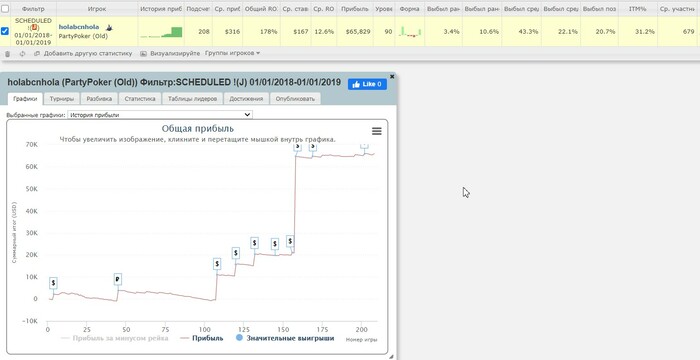700x360 pixels.
Task: Click the trash delete icon below the table
Action: point(7,54)
